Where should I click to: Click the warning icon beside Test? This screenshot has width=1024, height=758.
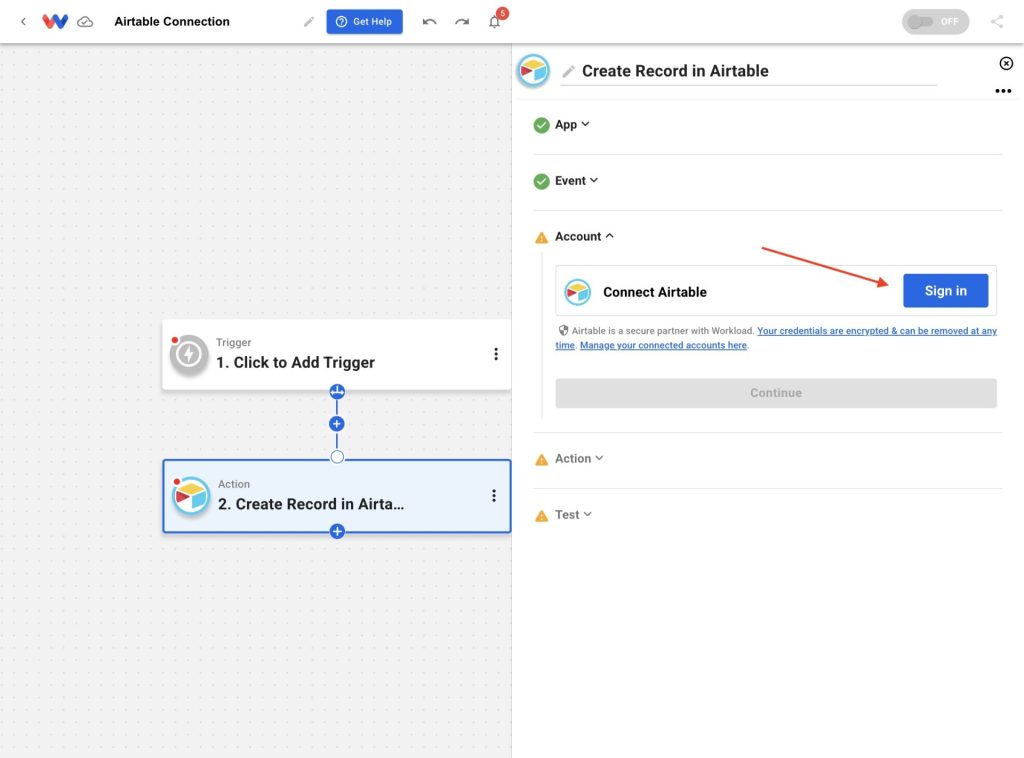pos(541,516)
